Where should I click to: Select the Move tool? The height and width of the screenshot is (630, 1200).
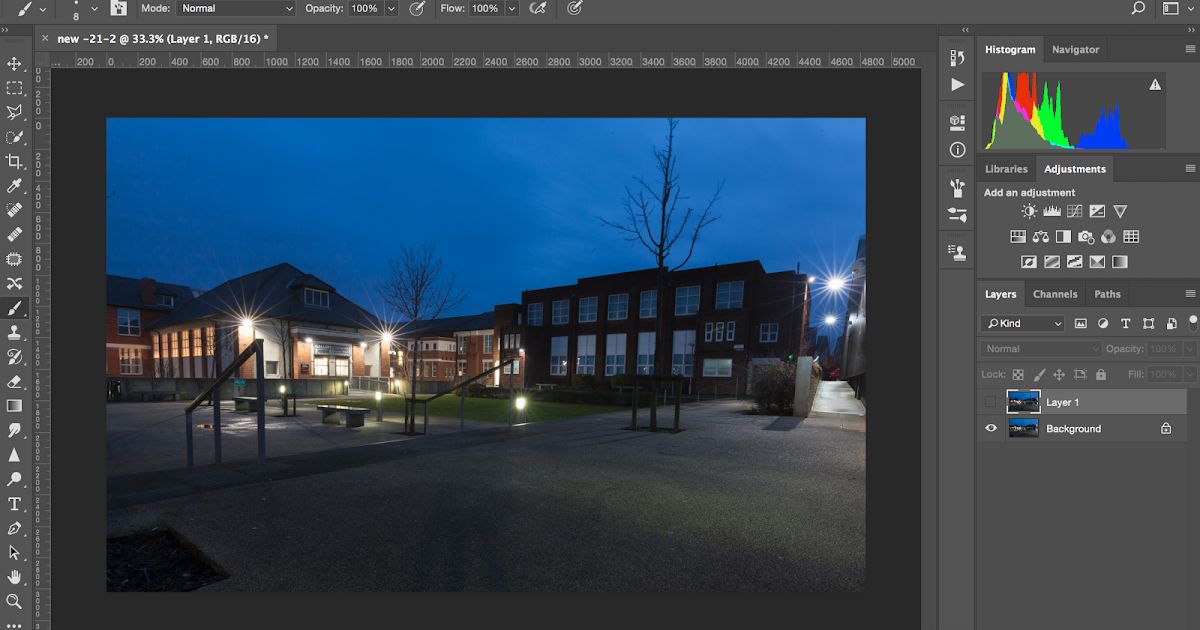coord(15,65)
